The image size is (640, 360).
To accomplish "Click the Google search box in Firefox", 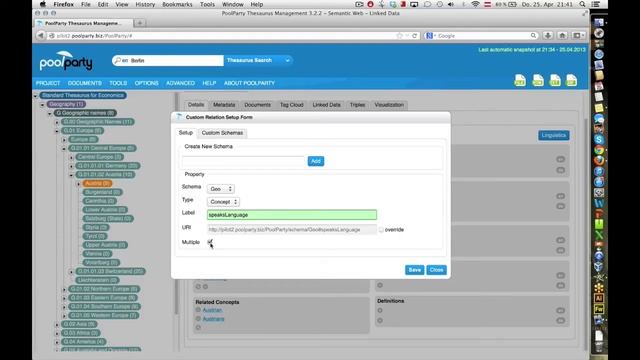I will (x=483, y=36).
